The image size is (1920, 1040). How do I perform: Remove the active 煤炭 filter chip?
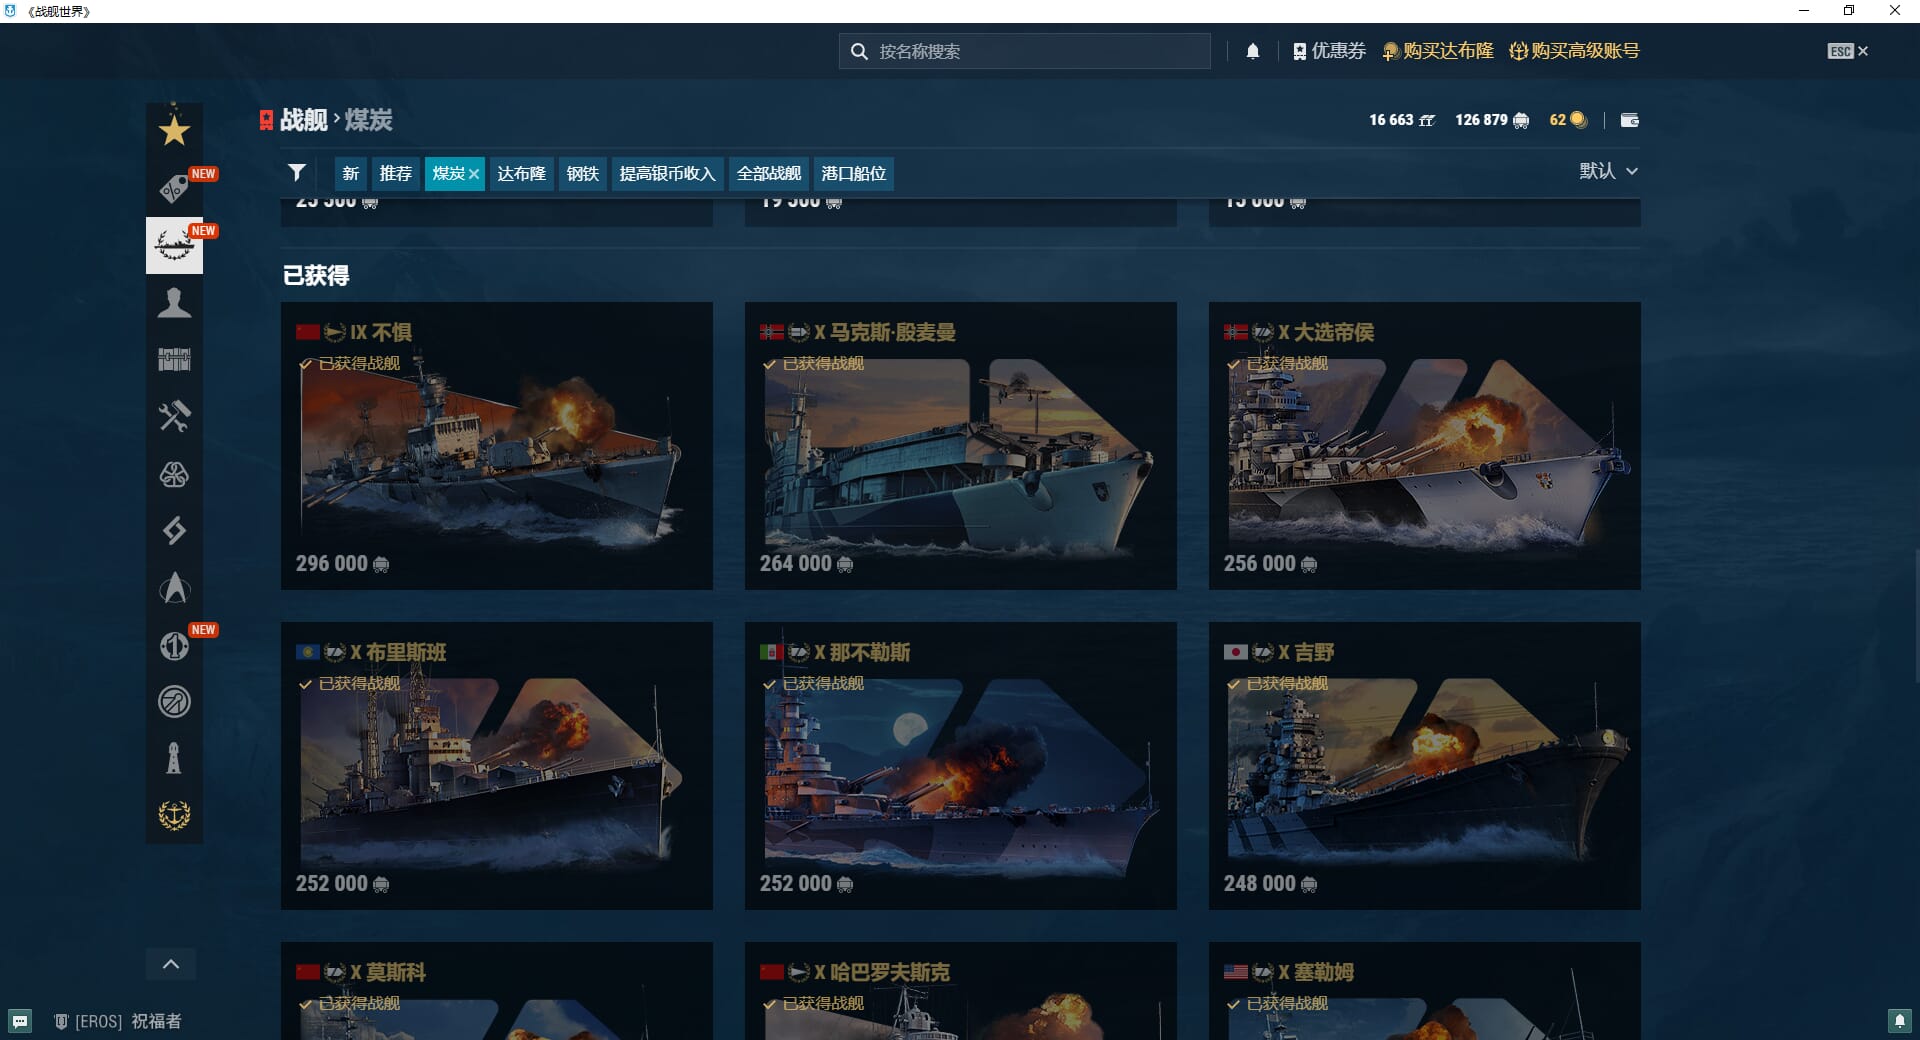474,174
